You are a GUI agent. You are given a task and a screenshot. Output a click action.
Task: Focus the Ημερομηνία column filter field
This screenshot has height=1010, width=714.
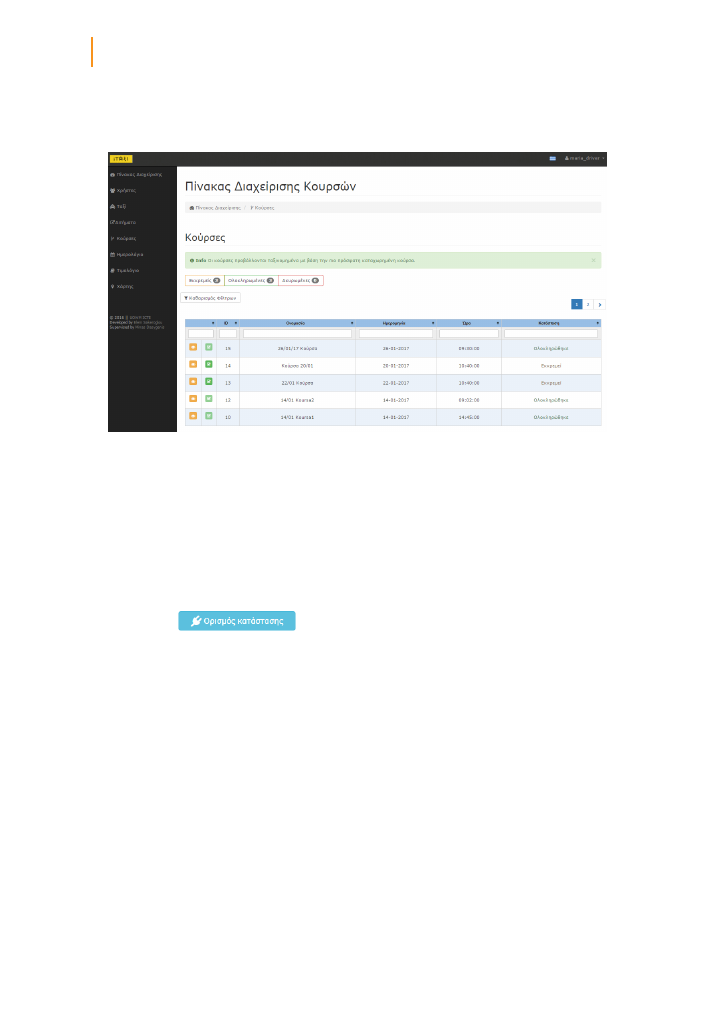(396, 334)
